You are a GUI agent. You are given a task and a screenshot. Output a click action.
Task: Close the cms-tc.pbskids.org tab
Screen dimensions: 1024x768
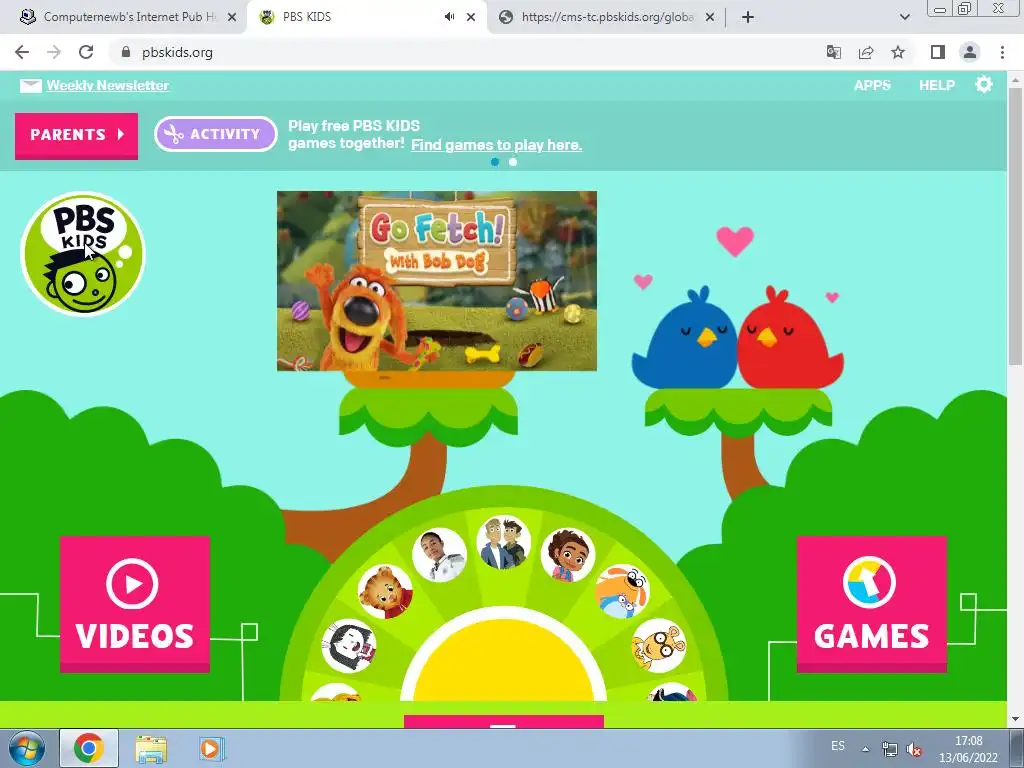click(711, 18)
